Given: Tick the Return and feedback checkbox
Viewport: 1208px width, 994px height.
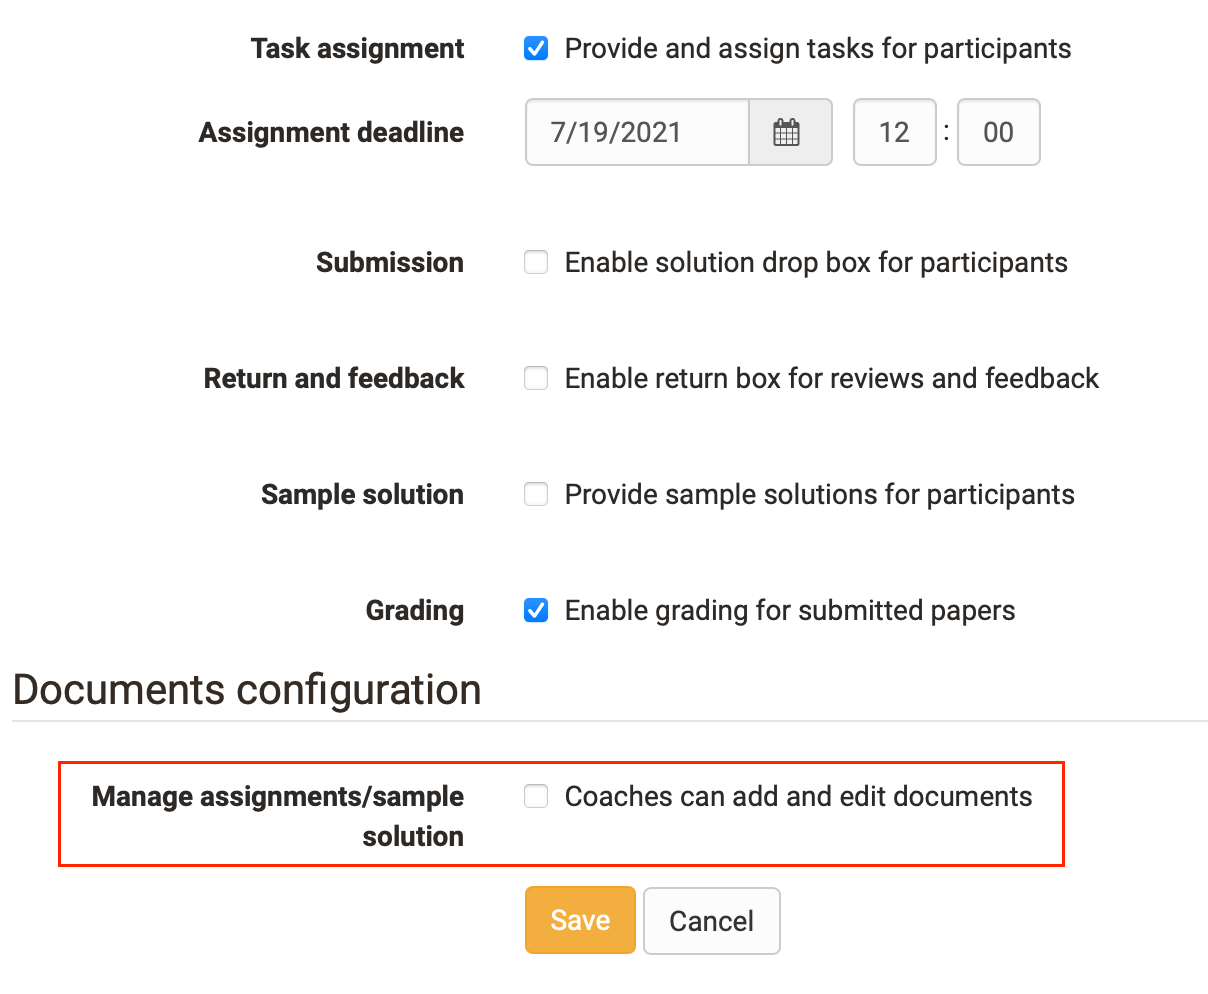Looking at the screenshot, I should coord(536,378).
